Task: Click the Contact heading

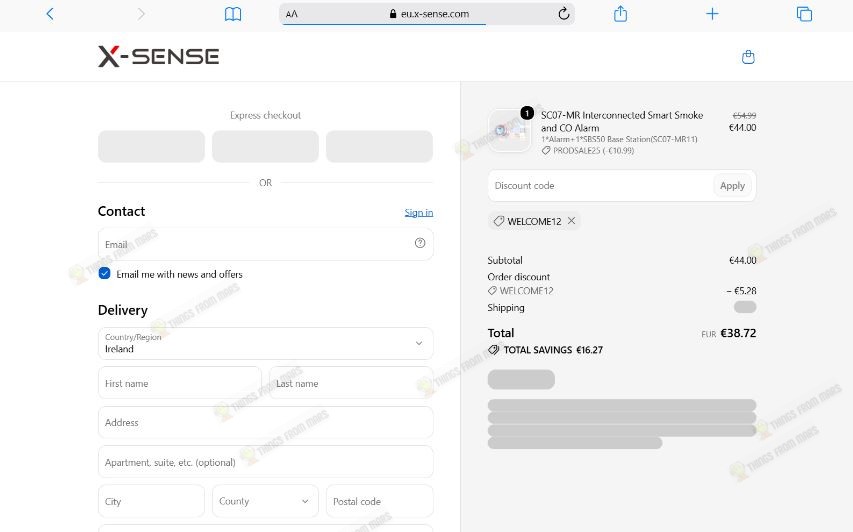Action: click(x=121, y=211)
